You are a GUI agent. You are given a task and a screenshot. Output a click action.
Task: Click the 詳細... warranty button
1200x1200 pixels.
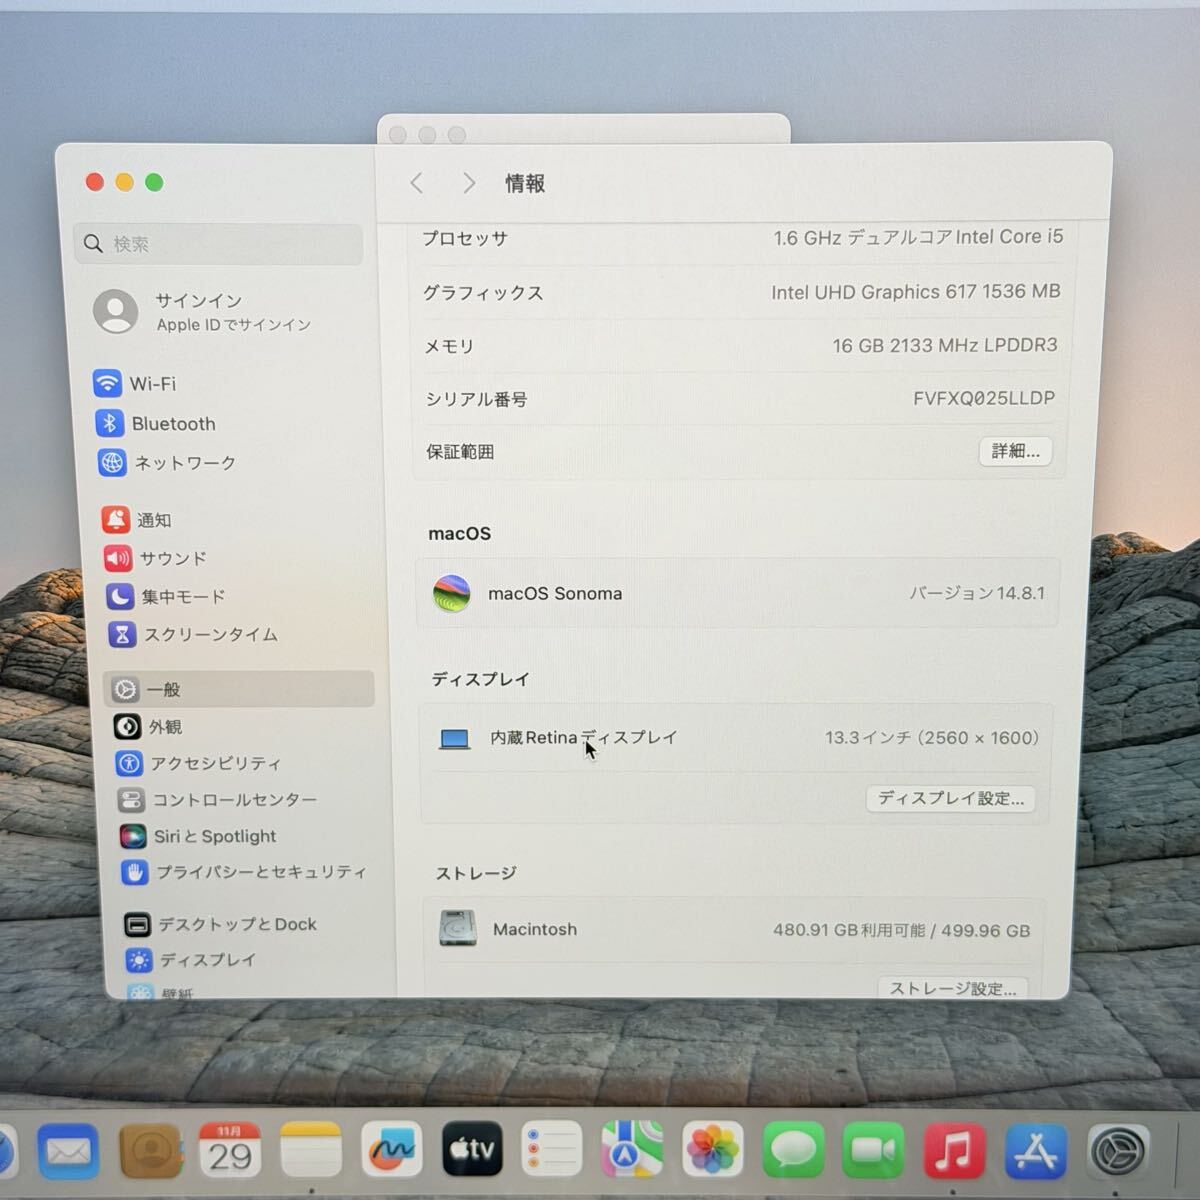pos(1015,451)
